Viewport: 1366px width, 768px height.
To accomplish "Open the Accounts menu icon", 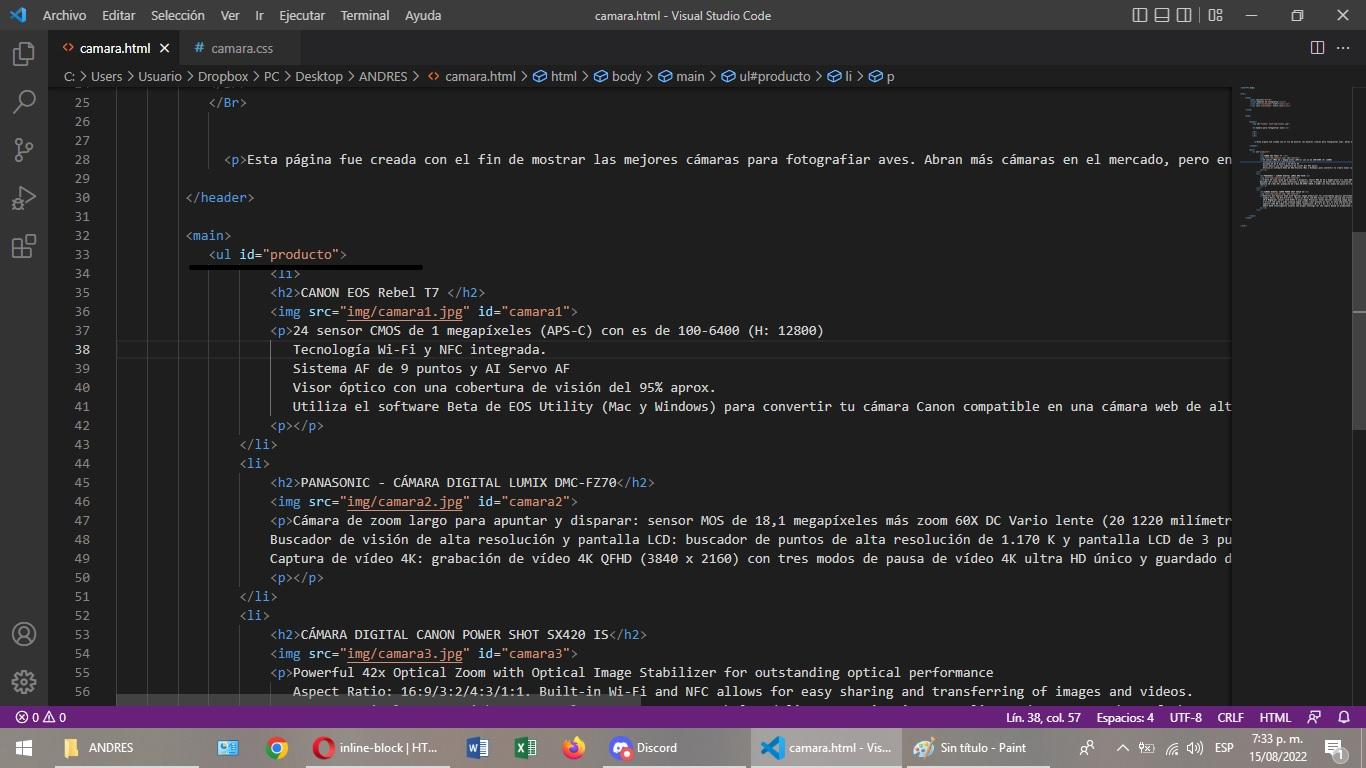I will [x=24, y=634].
